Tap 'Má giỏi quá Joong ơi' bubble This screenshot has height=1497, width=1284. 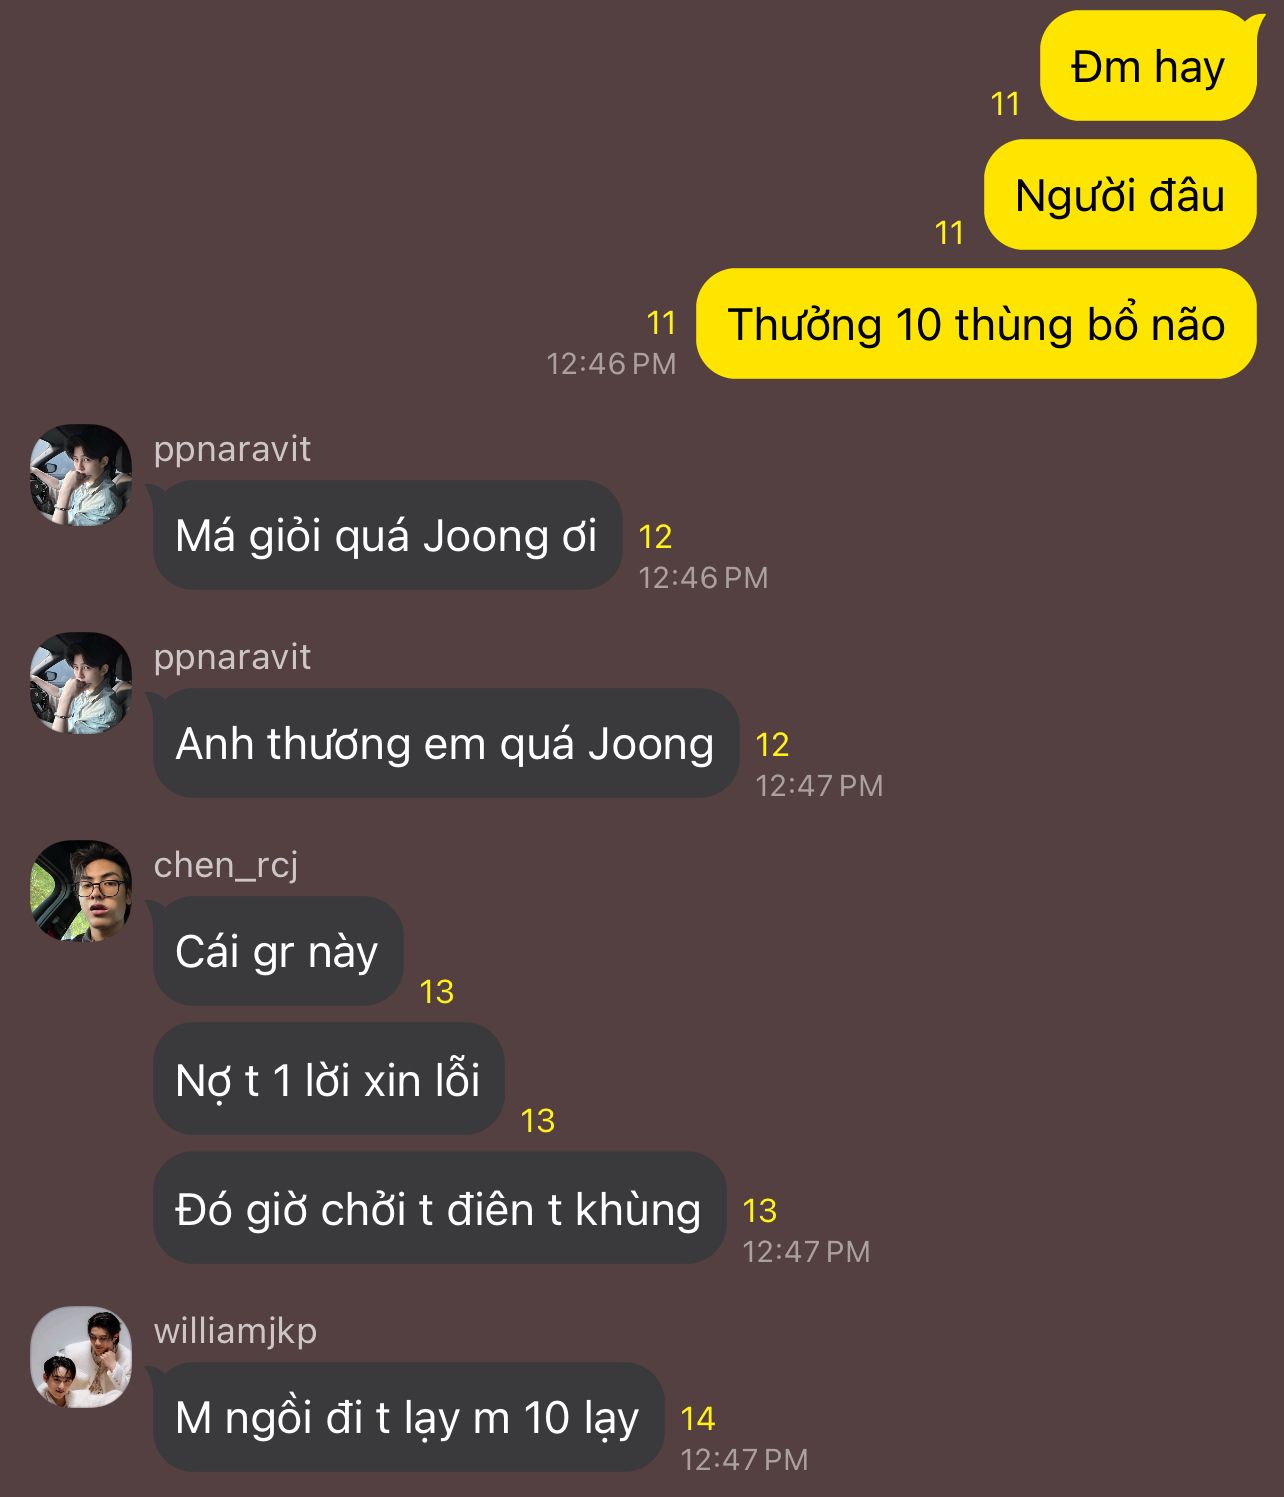[387, 535]
